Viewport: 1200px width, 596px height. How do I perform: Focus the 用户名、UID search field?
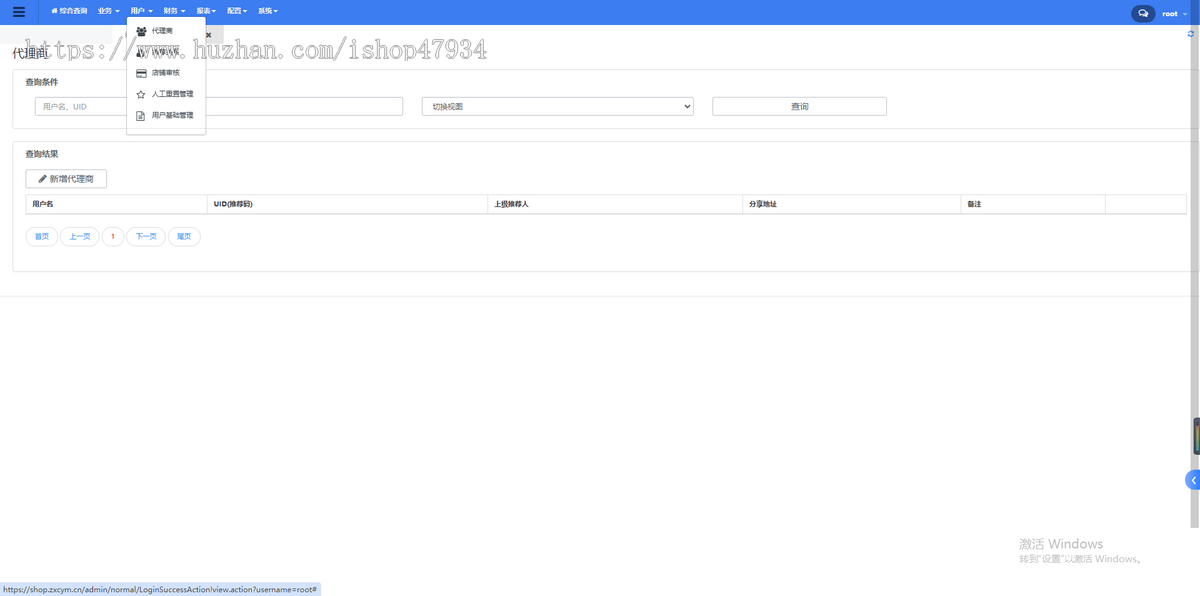tap(219, 106)
